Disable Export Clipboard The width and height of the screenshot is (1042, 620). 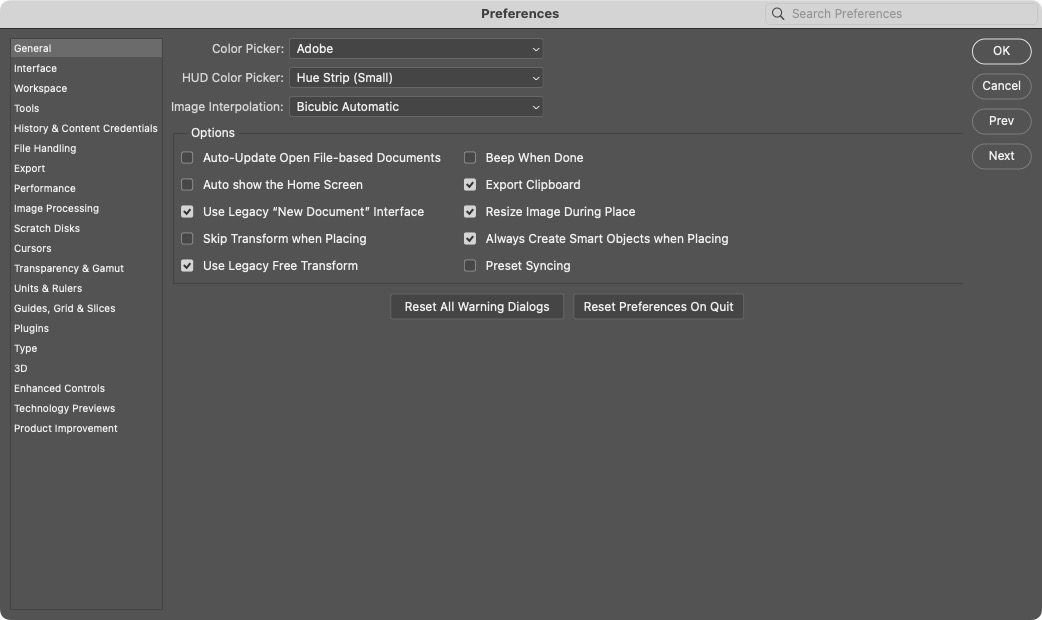tap(470, 184)
